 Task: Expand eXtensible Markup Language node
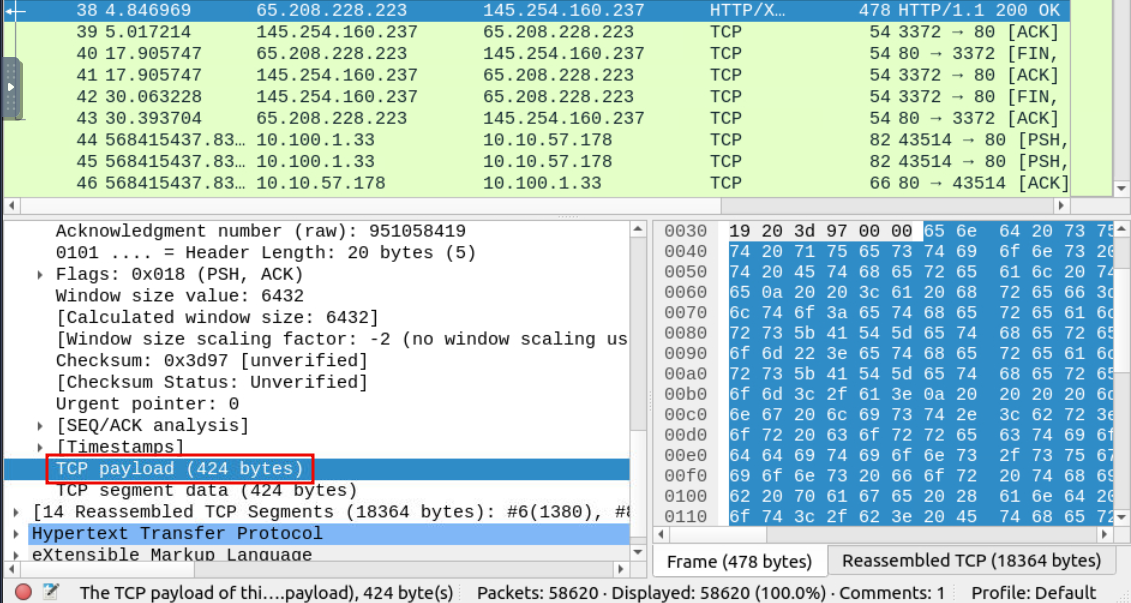(17, 555)
